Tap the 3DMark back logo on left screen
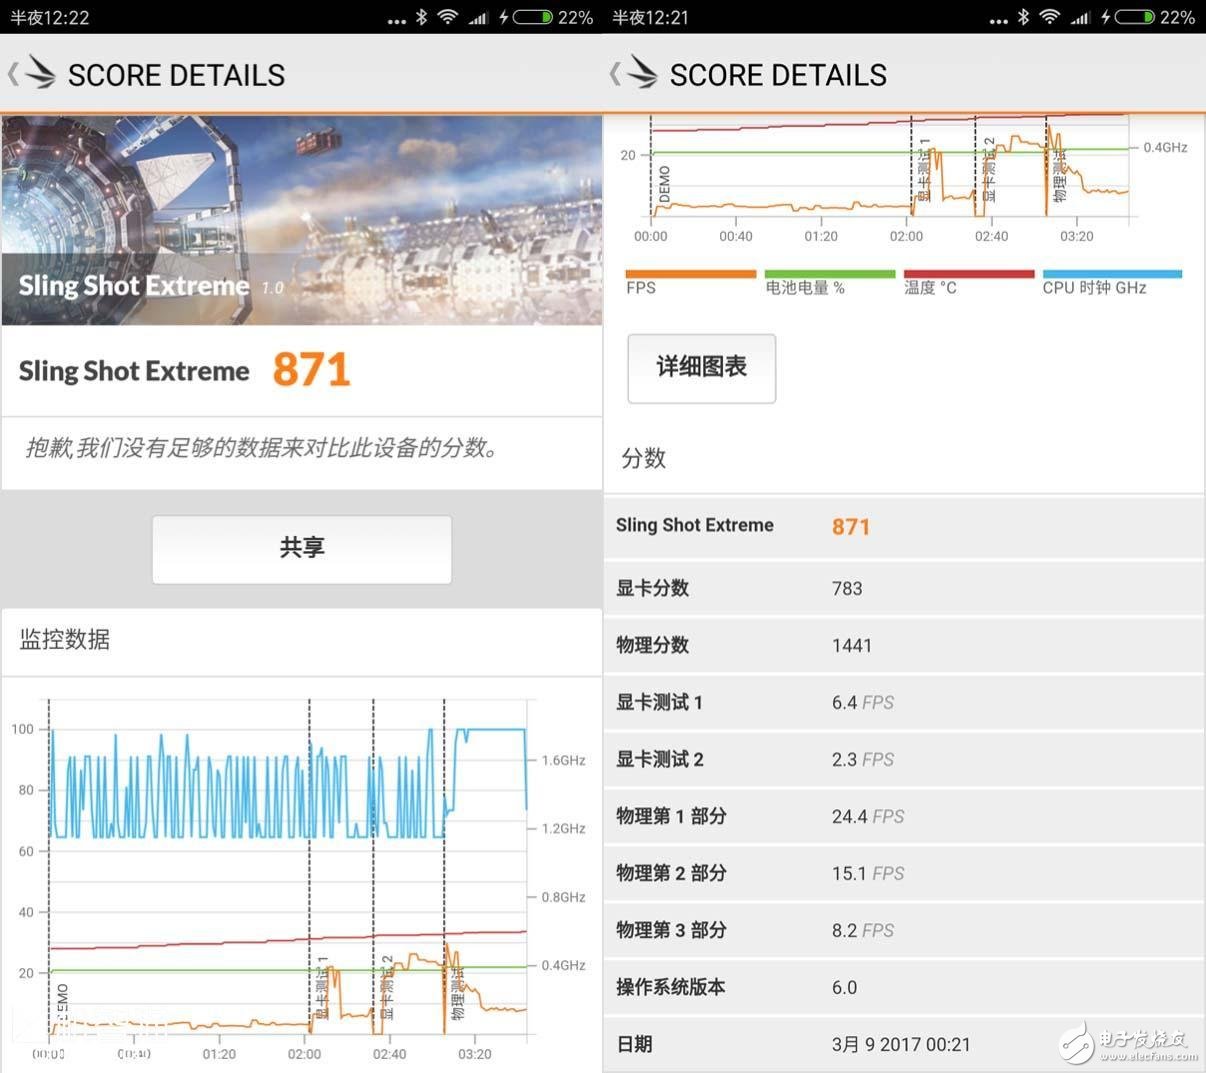Viewport: 1206px width, 1073px height. click(33, 74)
